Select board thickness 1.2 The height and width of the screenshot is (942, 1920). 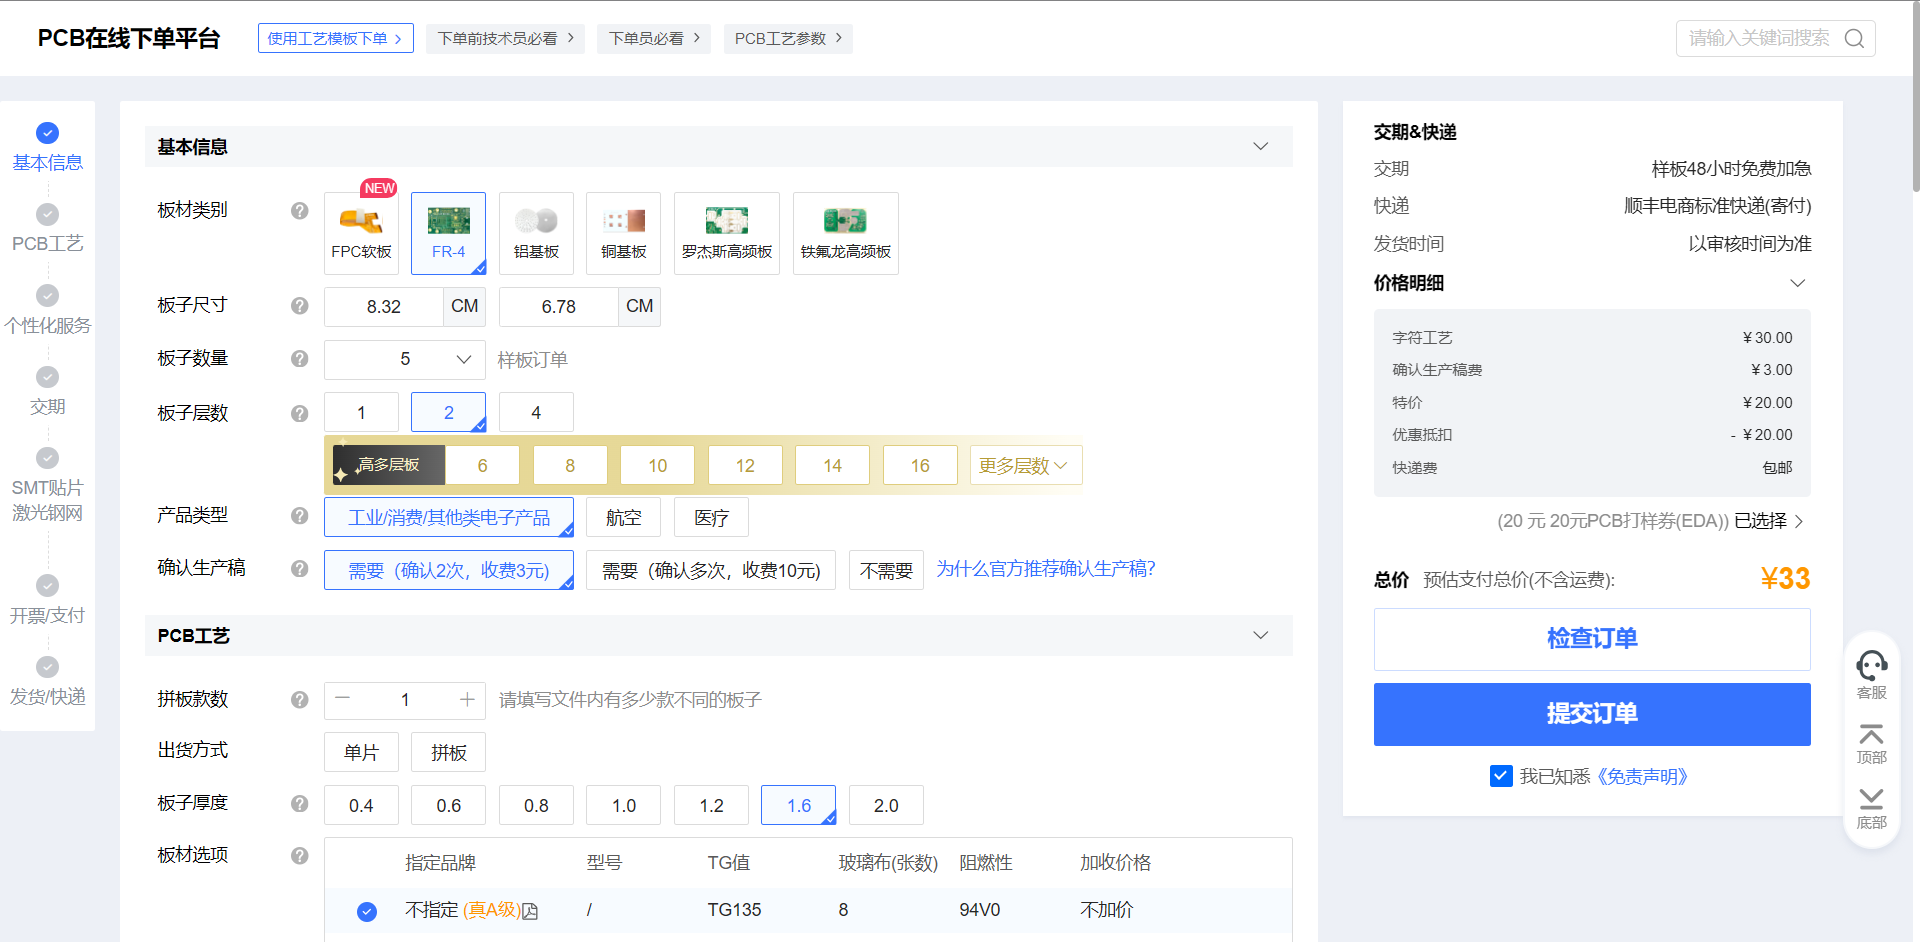point(711,805)
